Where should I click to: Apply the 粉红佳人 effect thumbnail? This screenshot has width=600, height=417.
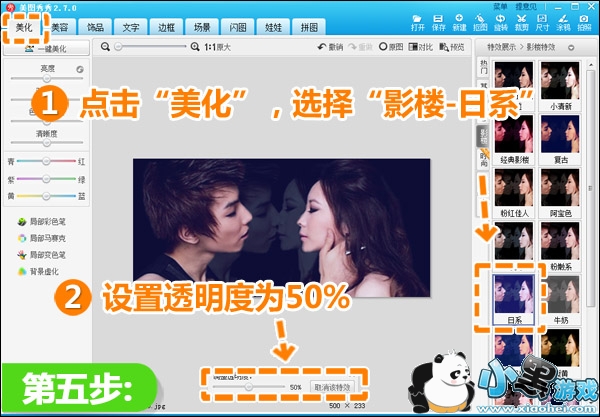coord(514,193)
